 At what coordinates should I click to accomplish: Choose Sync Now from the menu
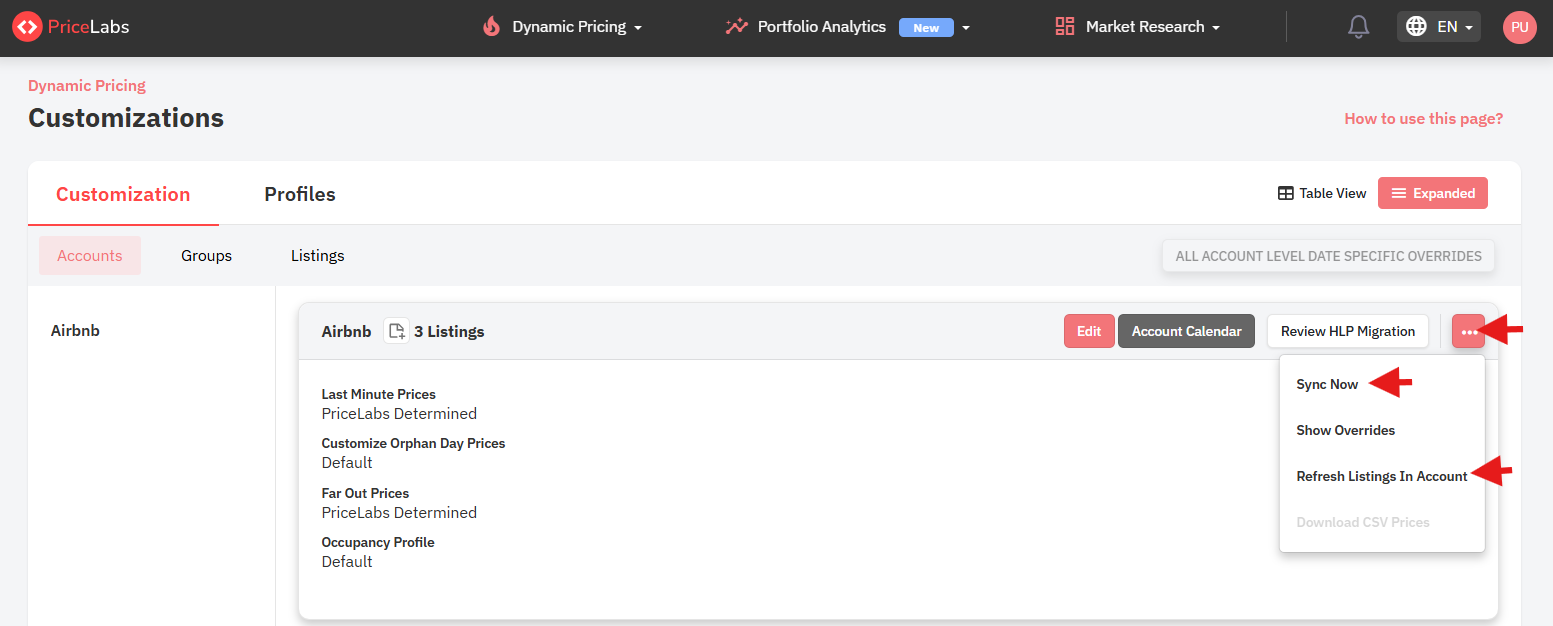1327,384
